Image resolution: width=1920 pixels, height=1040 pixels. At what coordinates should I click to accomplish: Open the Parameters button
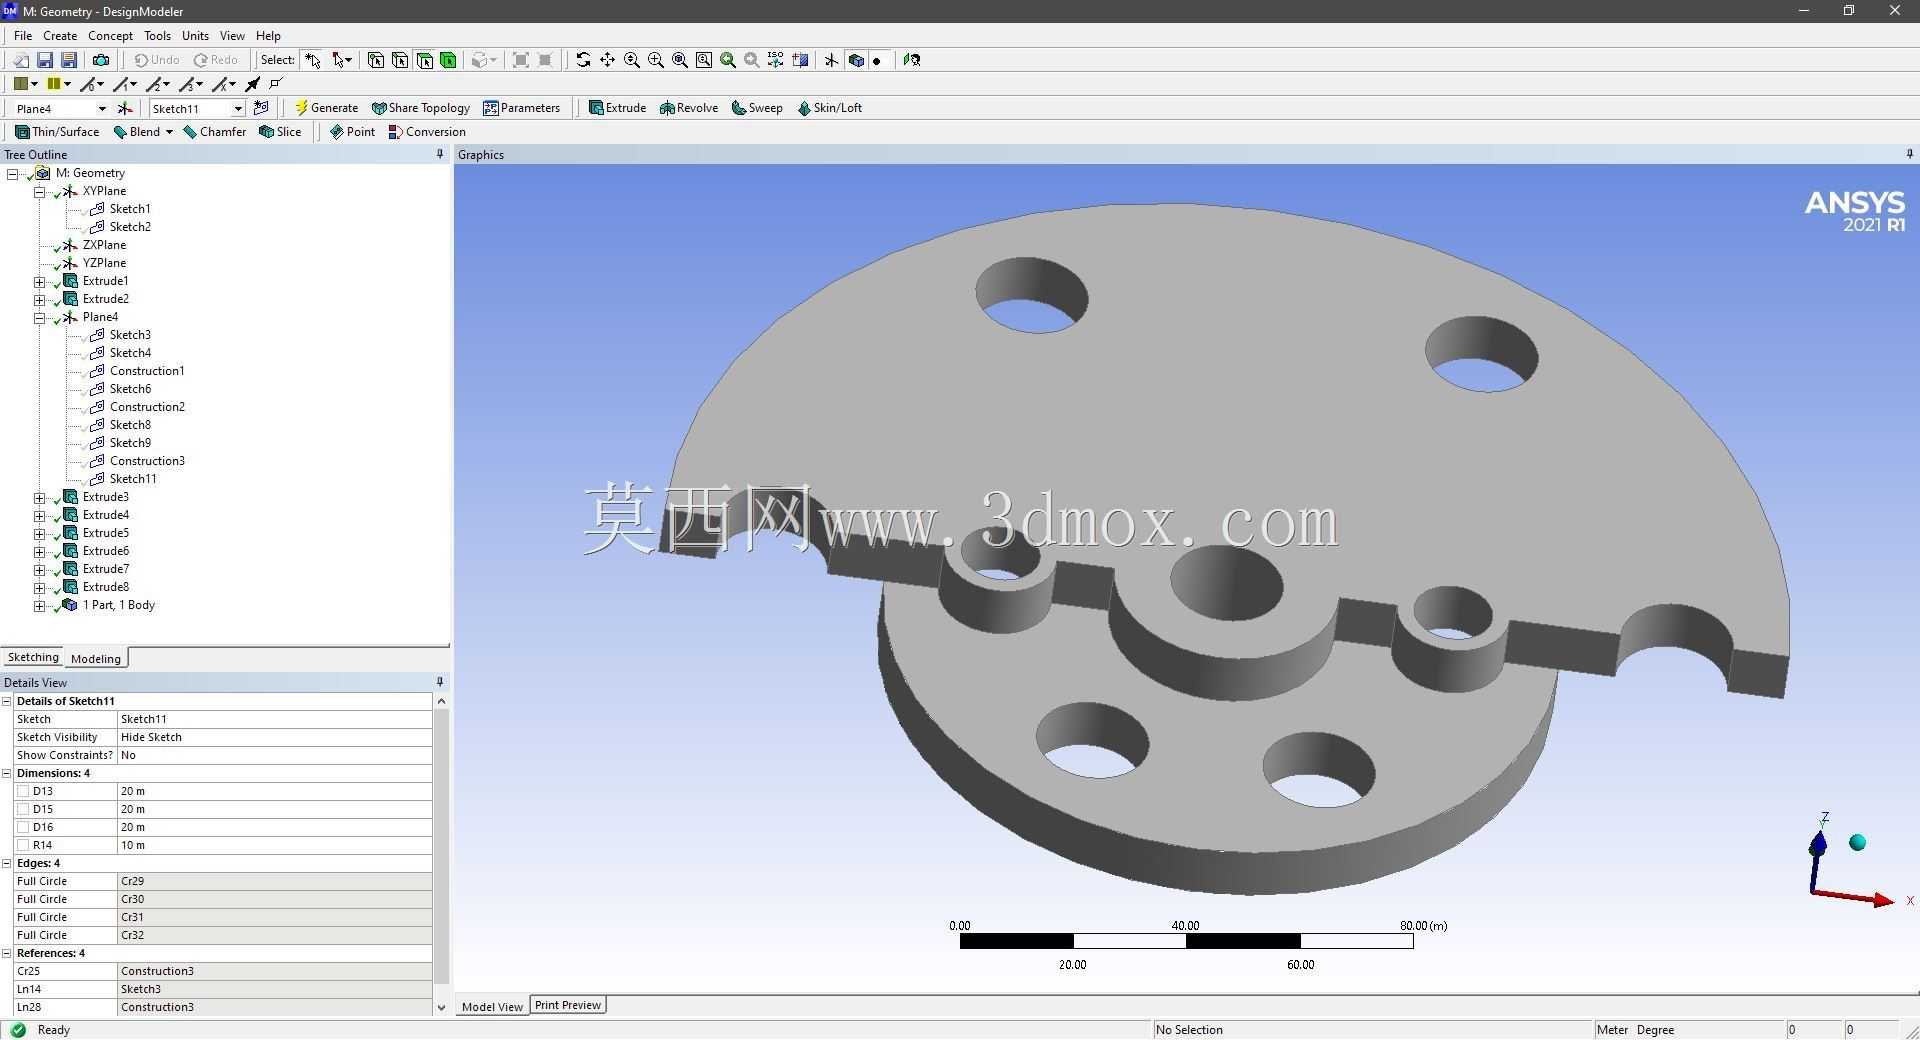click(x=521, y=108)
